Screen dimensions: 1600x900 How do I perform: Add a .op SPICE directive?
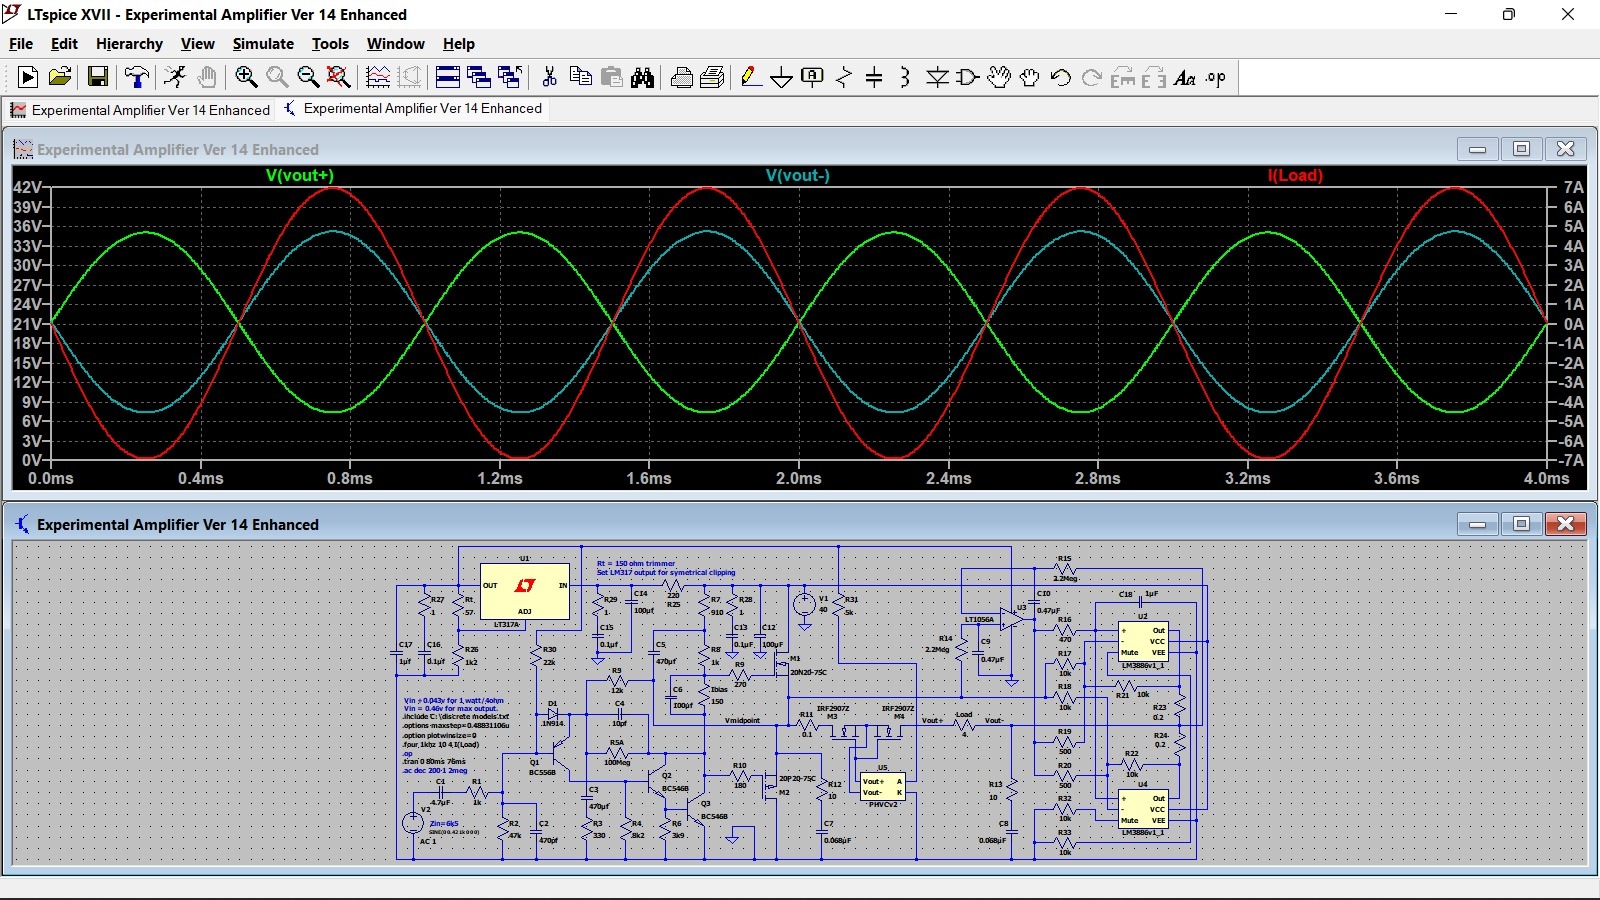tap(1216, 77)
